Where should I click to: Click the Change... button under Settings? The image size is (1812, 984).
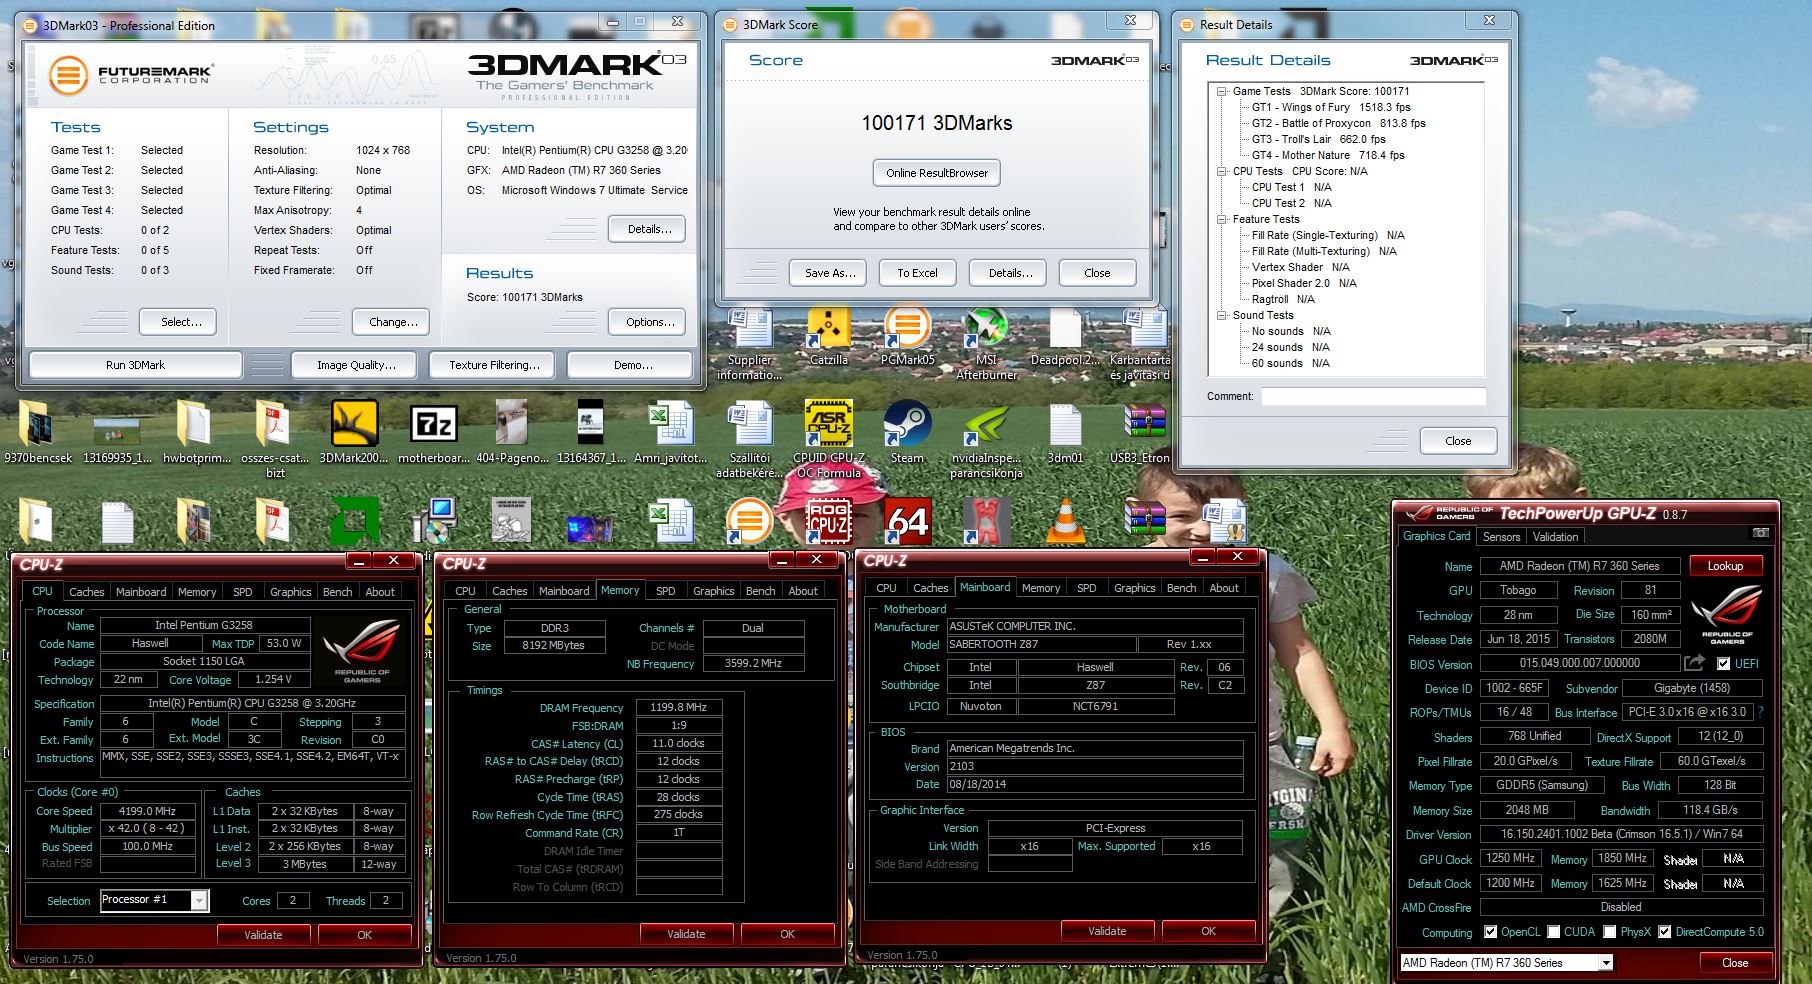(393, 322)
